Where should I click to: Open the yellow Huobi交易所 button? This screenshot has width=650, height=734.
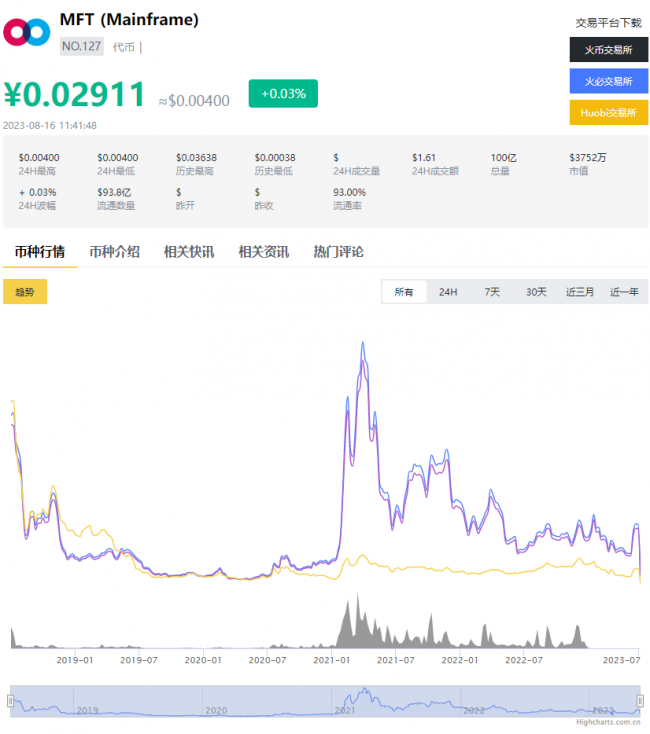pyautogui.click(x=608, y=112)
